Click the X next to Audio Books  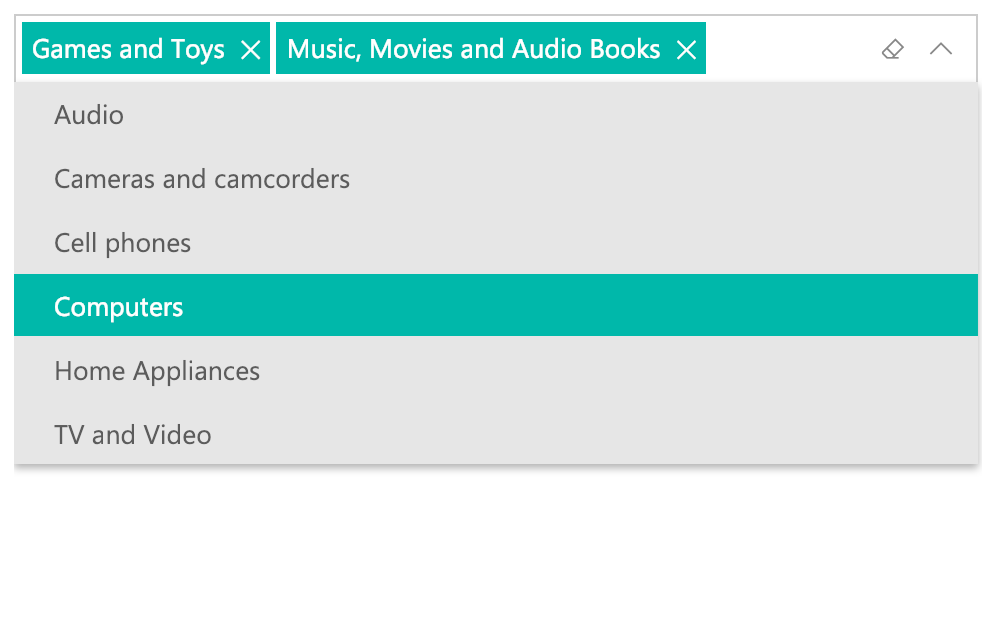686,49
